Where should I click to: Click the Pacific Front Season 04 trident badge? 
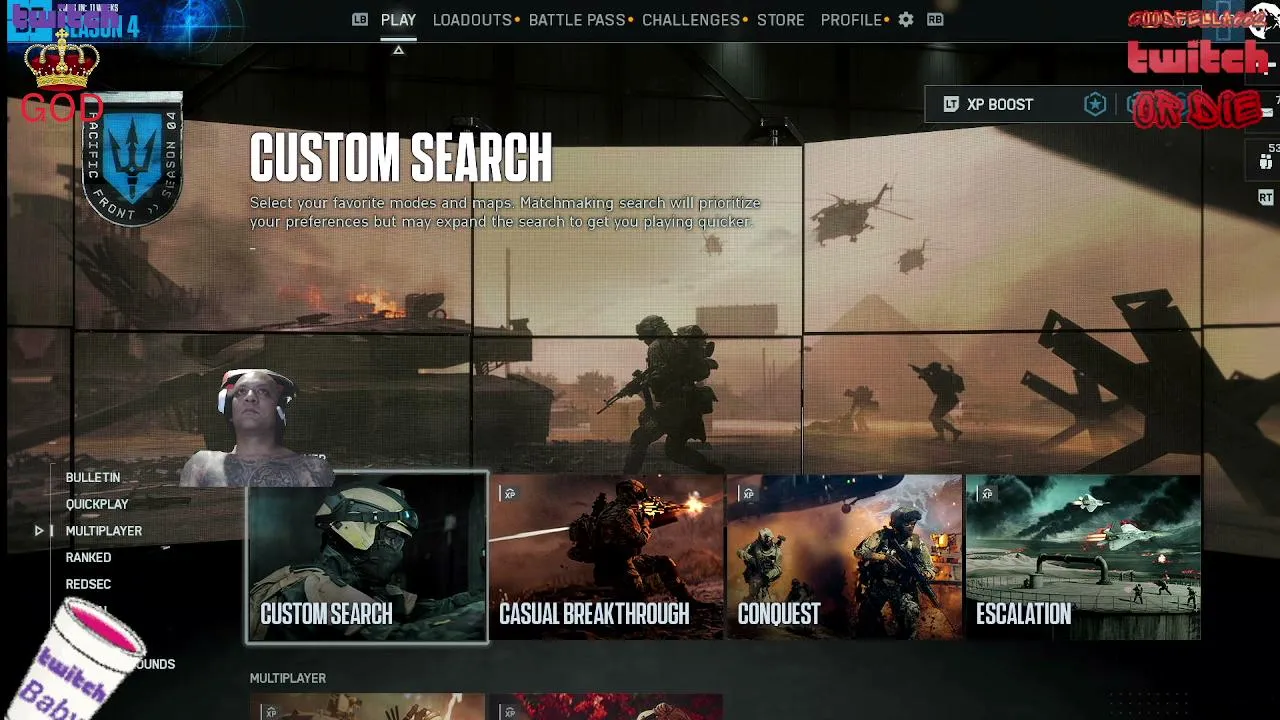point(132,160)
